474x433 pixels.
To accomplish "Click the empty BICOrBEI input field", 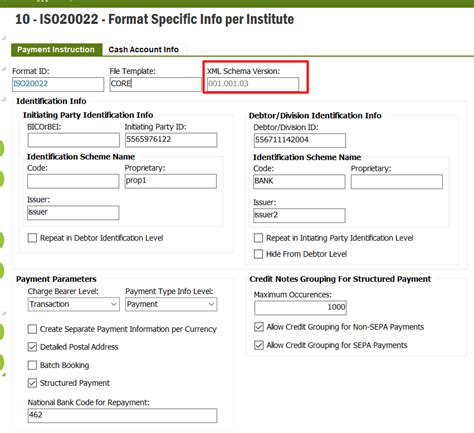I will (x=74, y=140).
